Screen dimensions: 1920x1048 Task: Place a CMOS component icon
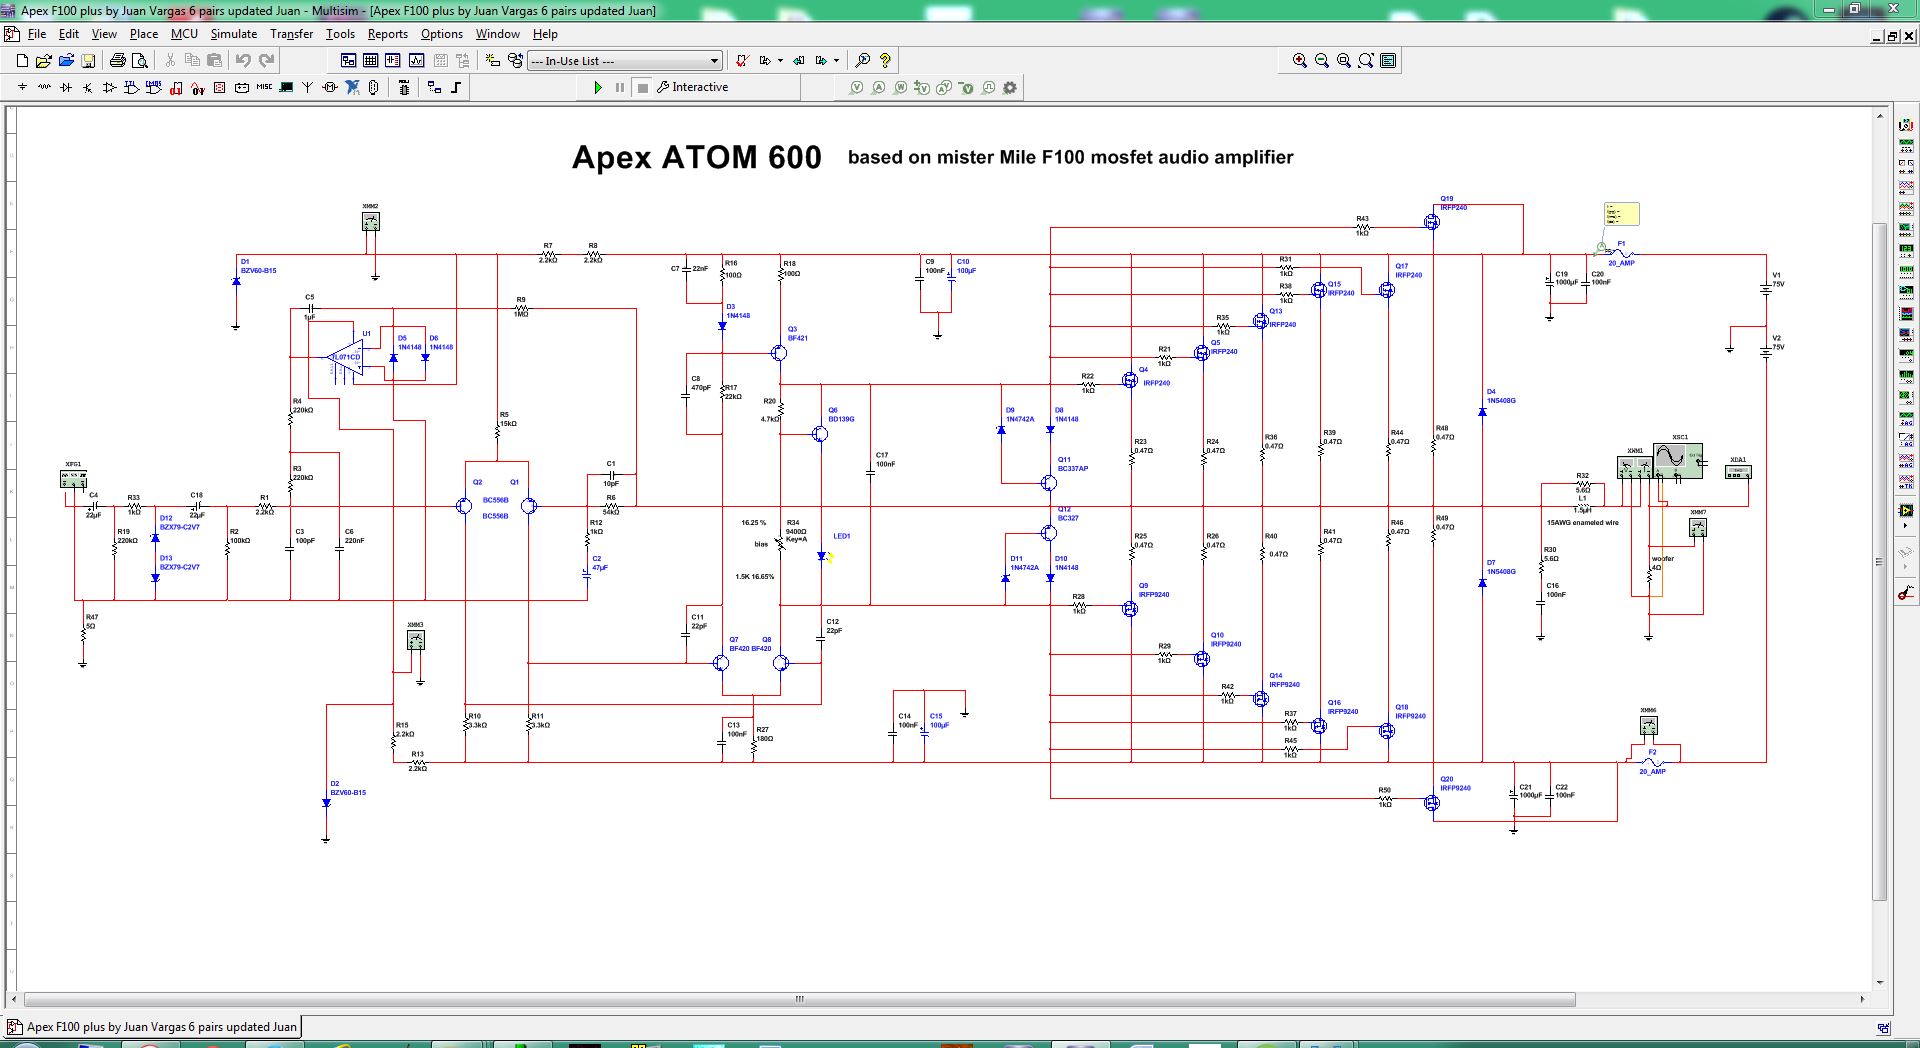[153, 87]
